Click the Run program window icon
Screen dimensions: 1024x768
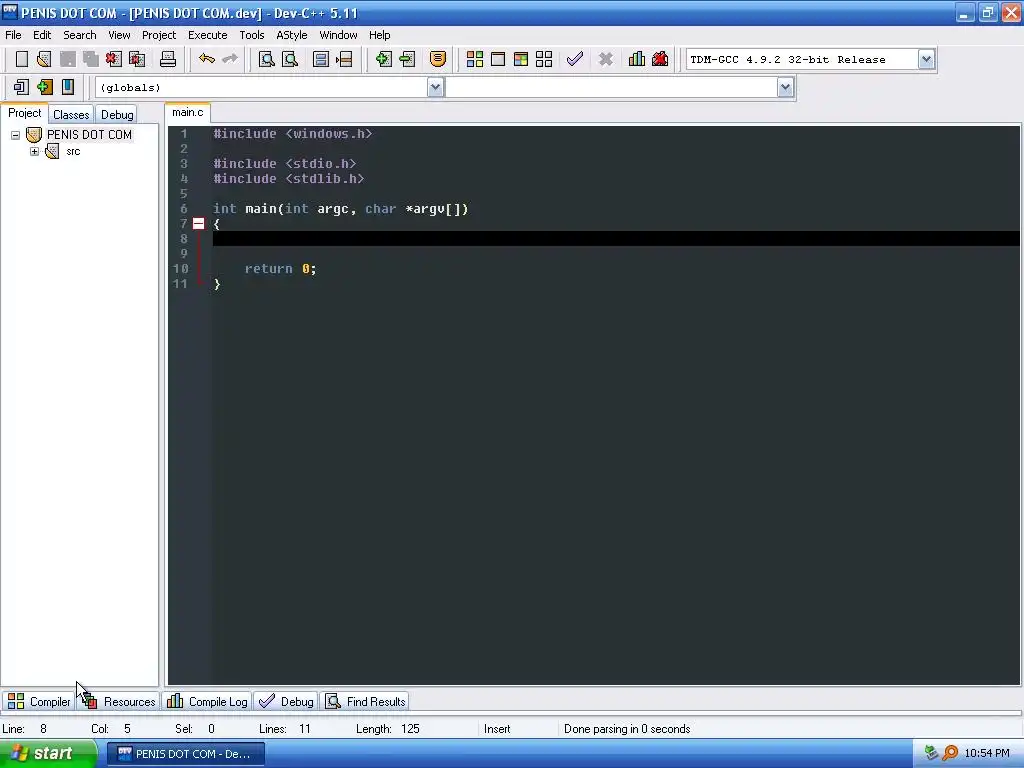pyautogui.click(x=498, y=59)
